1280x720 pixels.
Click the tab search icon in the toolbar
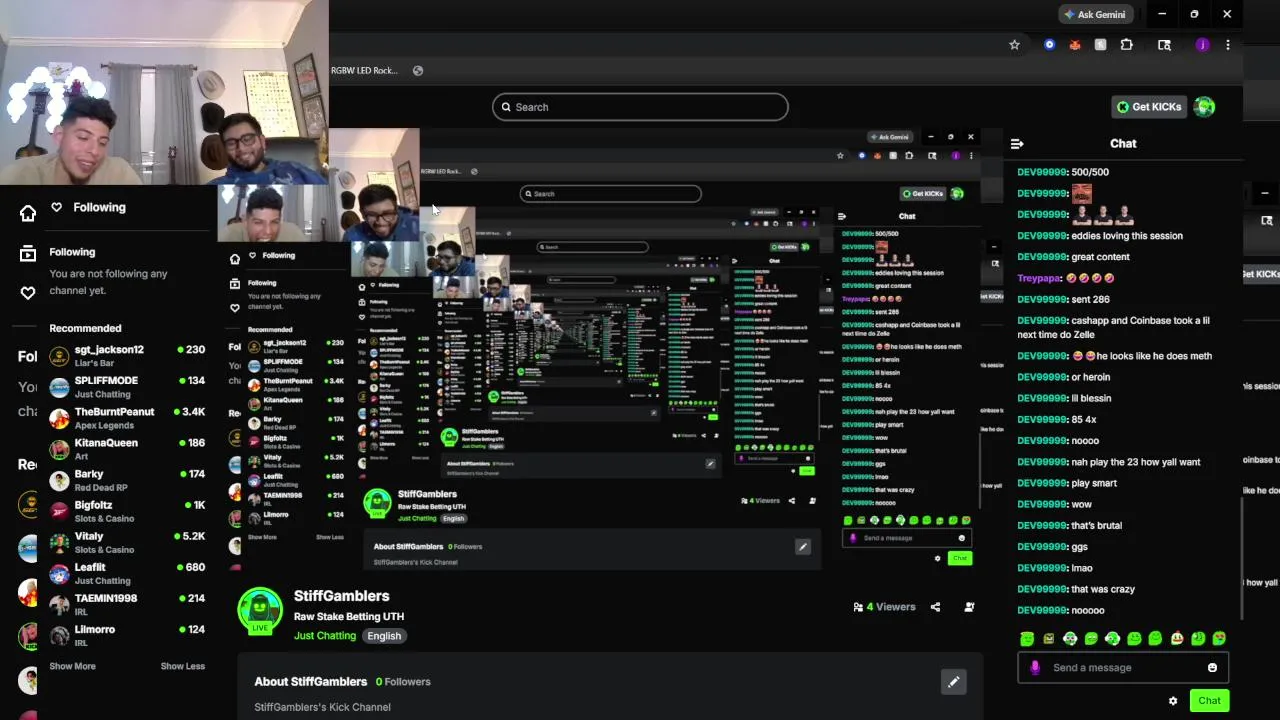[1164, 45]
